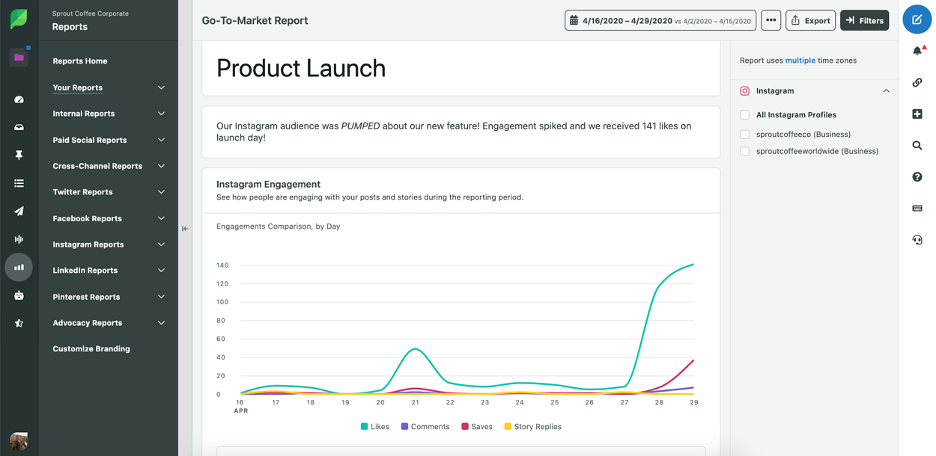The image size is (936, 456).
Task: Click the blue Compose pencil icon
Action: (x=917, y=19)
